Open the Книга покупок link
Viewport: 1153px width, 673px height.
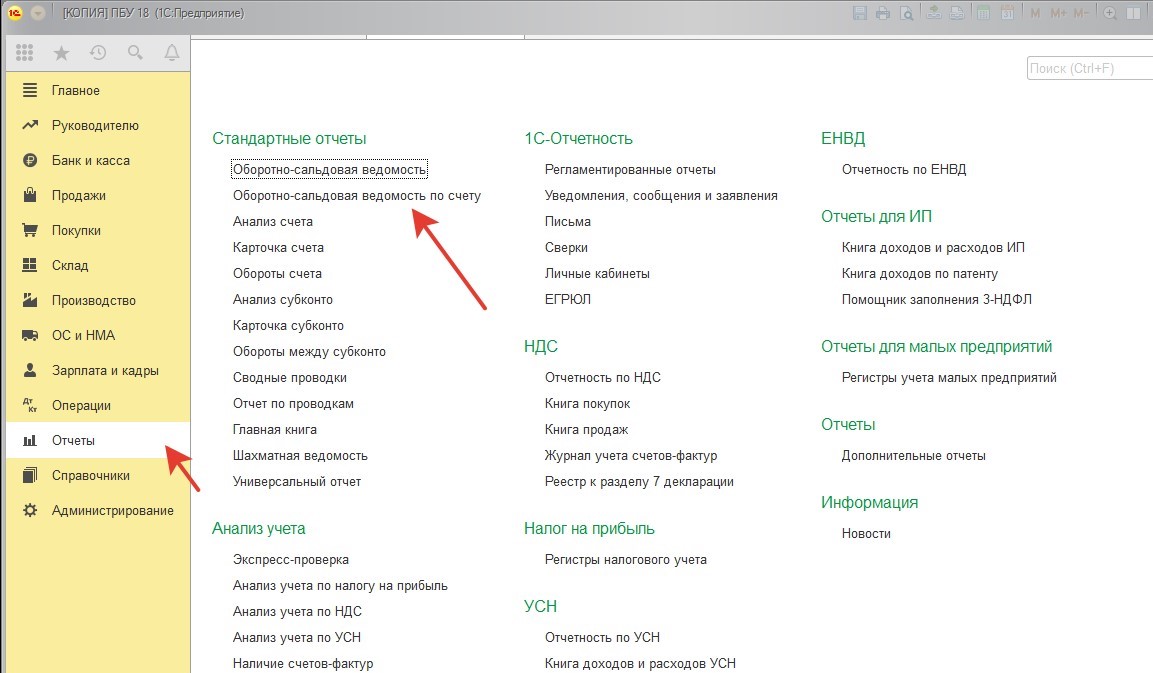pos(587,403)
